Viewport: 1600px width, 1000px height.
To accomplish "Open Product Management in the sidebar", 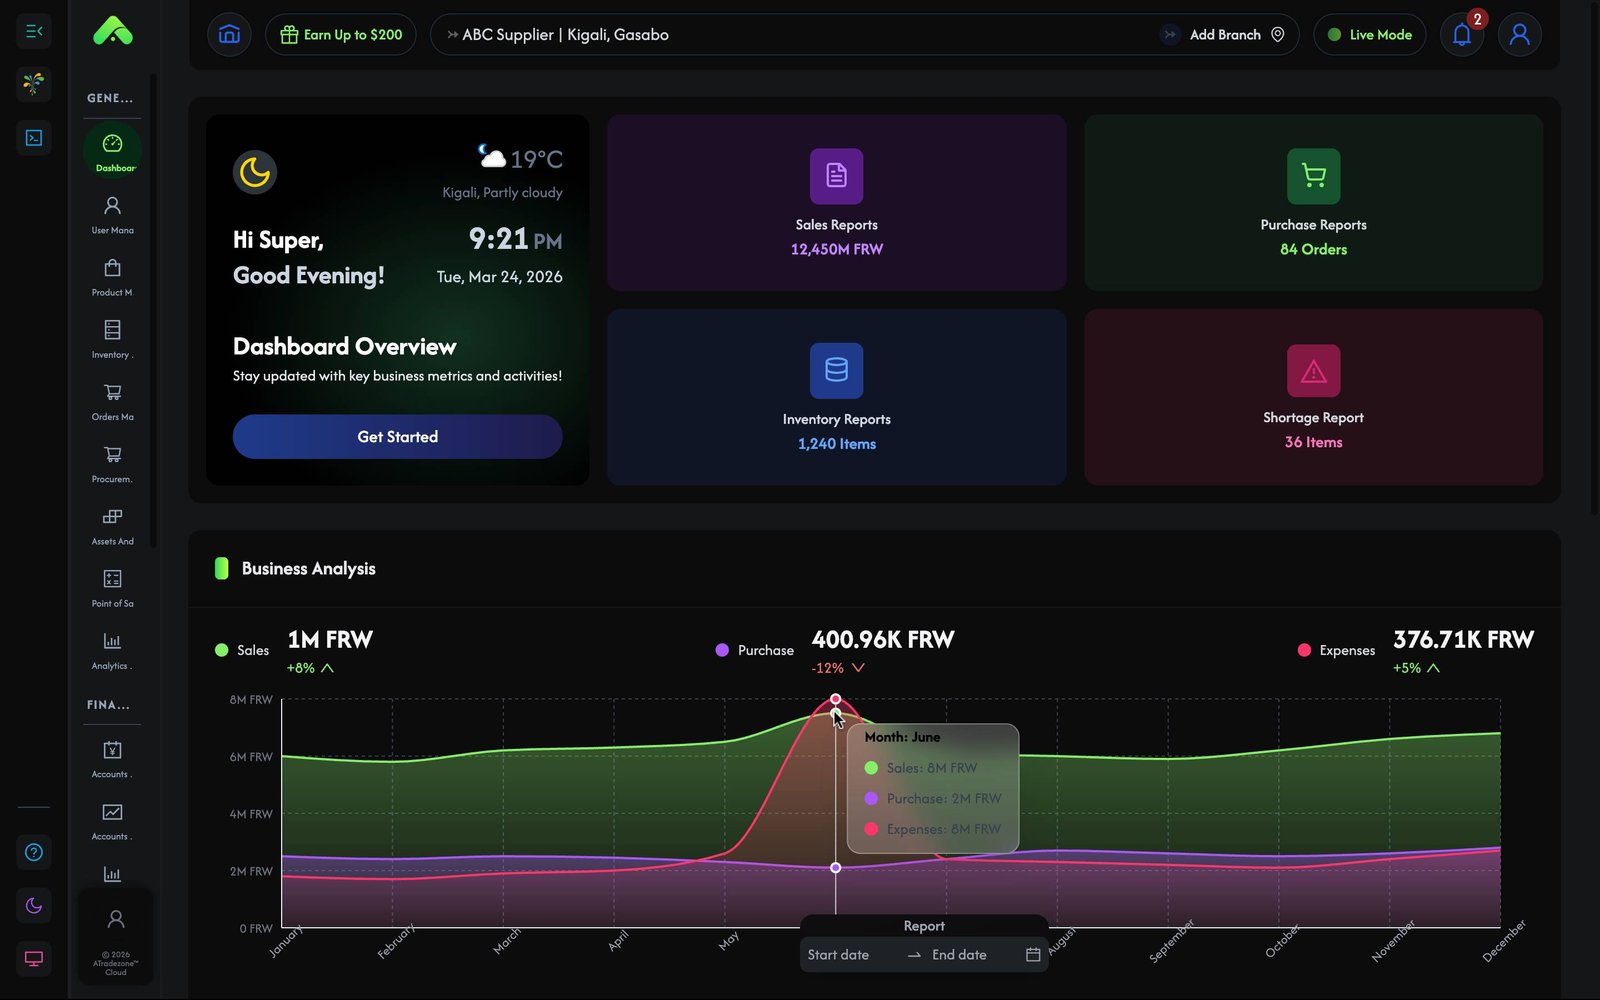I will (x=112, y=275).
